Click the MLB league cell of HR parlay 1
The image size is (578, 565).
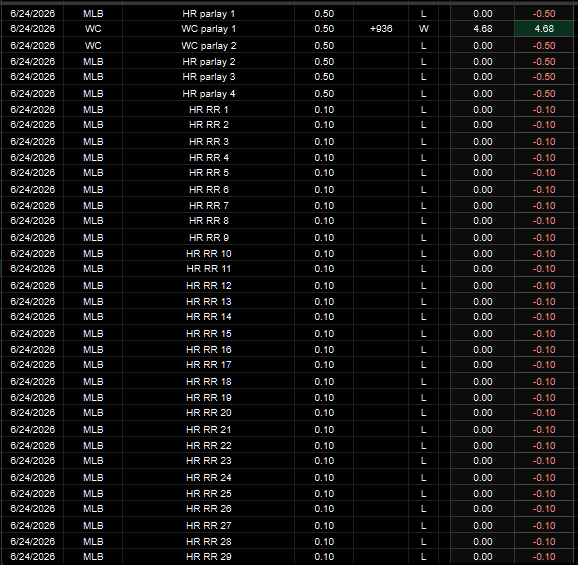point(93,14)
